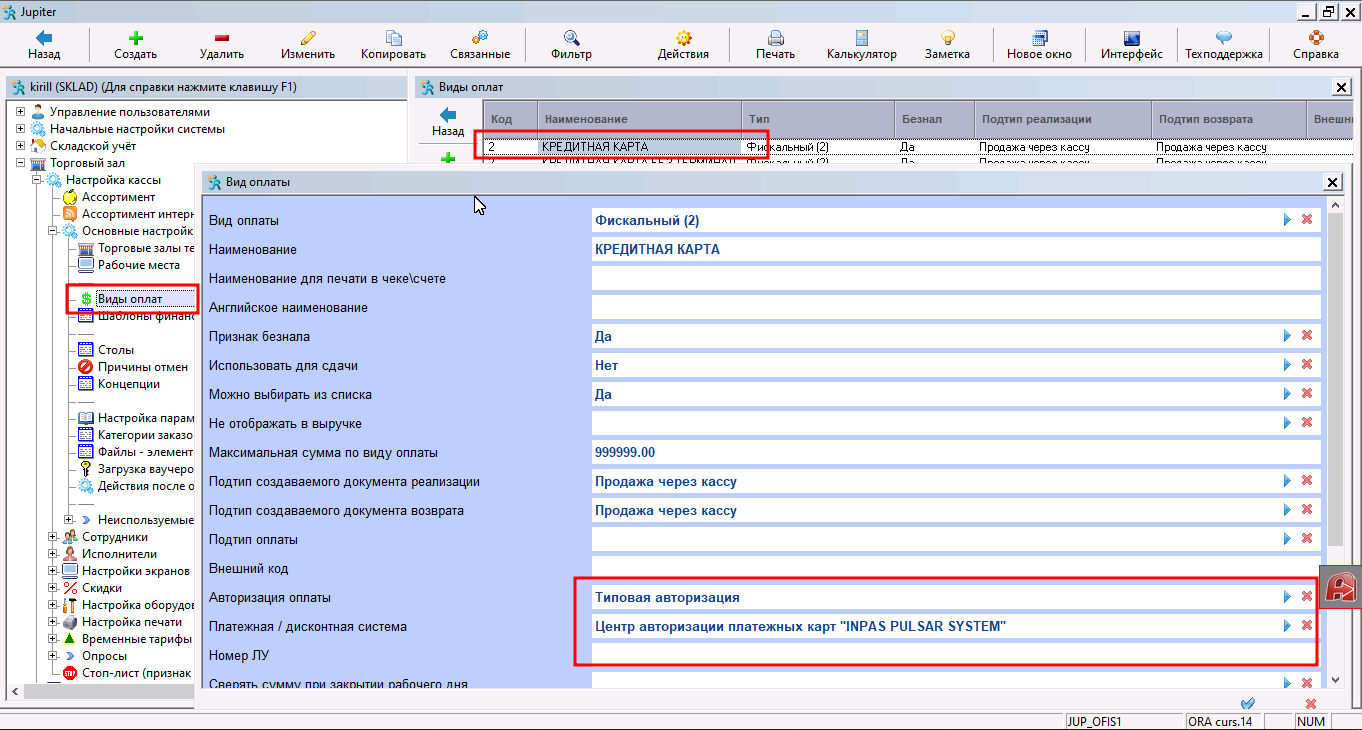Viewport: 1362px width, 730px height.
Task: Open the dropdown arrow for Признак безнала
Action: (x=1288, y=336)
